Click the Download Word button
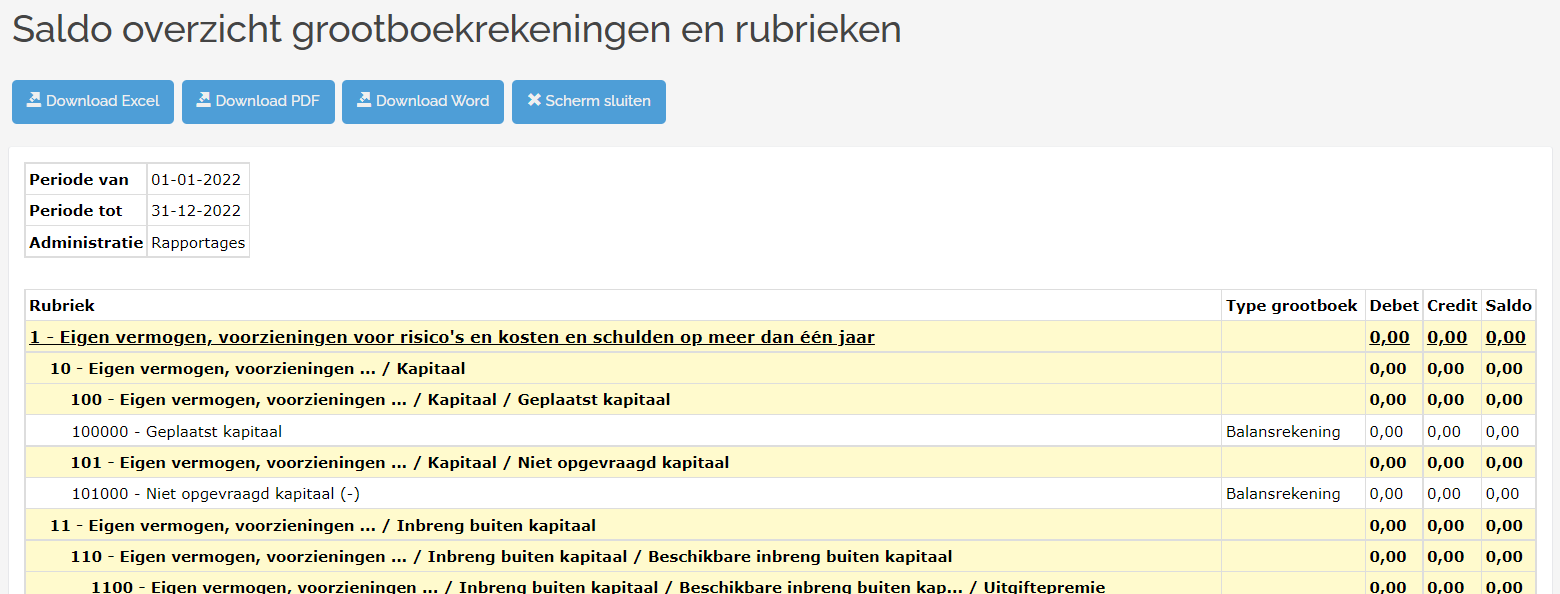Screen dimensions: 1560x594 422,101
